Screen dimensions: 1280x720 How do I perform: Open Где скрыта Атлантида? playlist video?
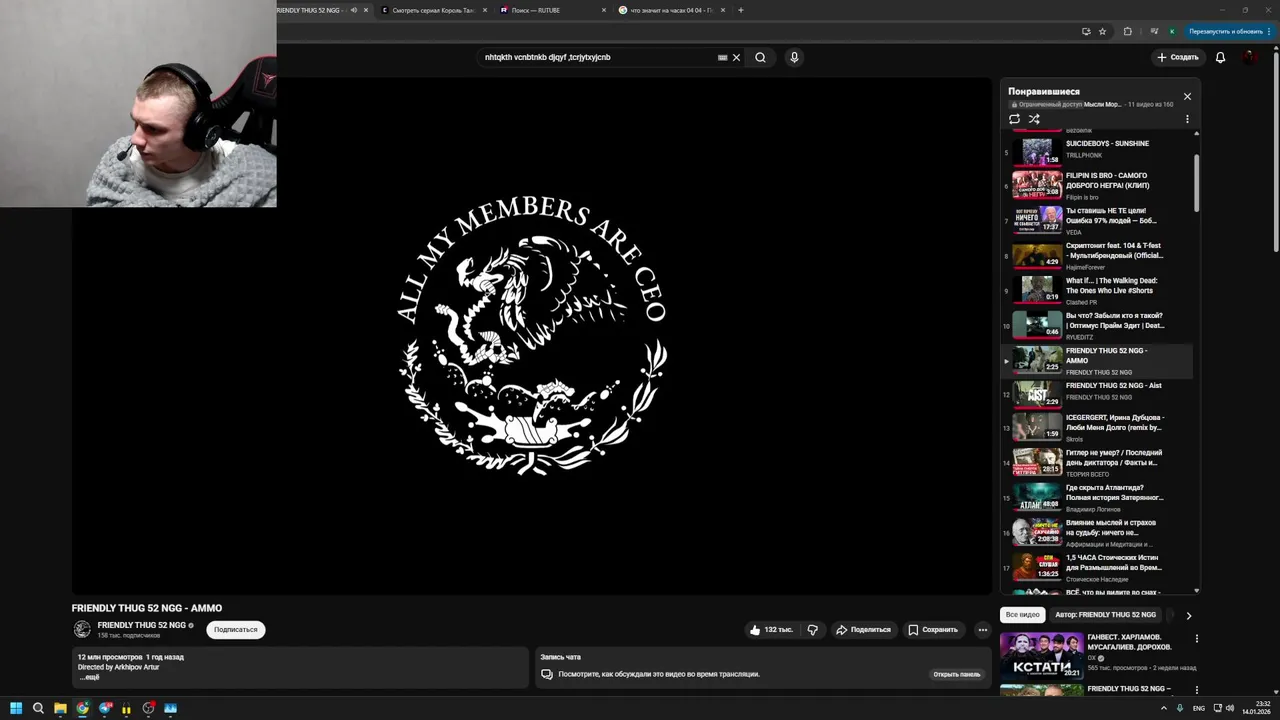1097,498
